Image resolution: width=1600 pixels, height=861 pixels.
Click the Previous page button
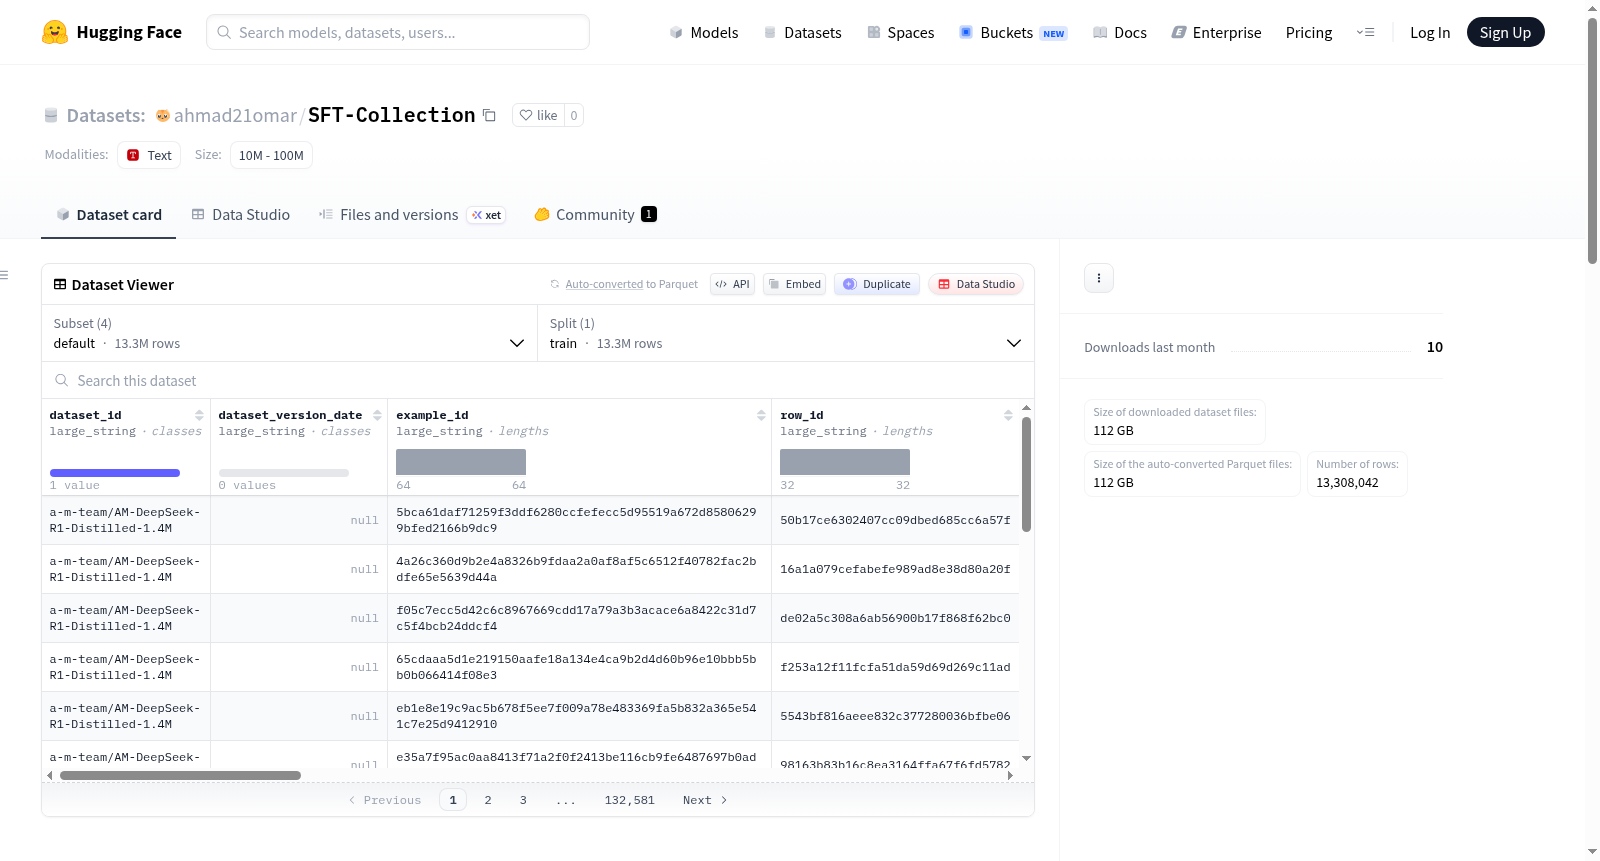pos(385,800)
